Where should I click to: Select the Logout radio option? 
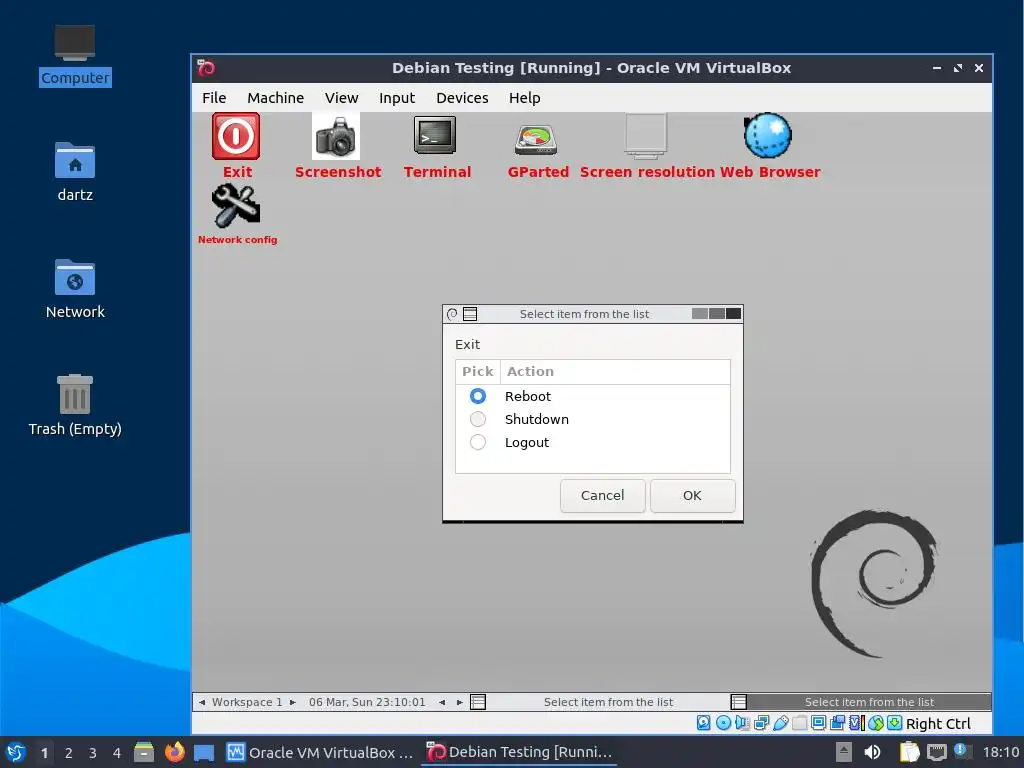point(477,442)
